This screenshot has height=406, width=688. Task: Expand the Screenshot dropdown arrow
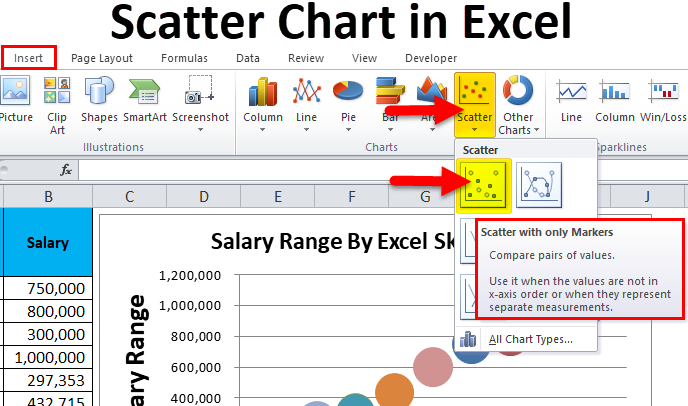click(x=201, y=129)
